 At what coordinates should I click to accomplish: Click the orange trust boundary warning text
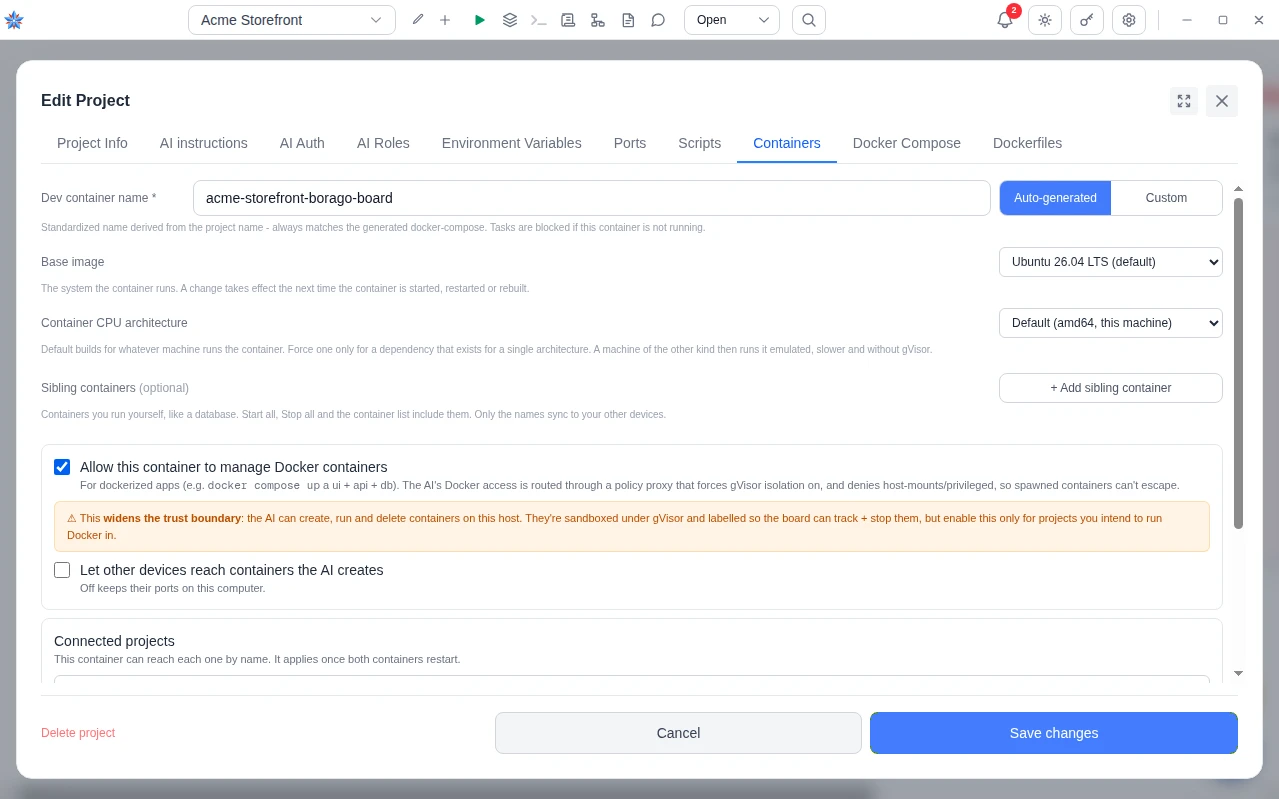(631, 527)
